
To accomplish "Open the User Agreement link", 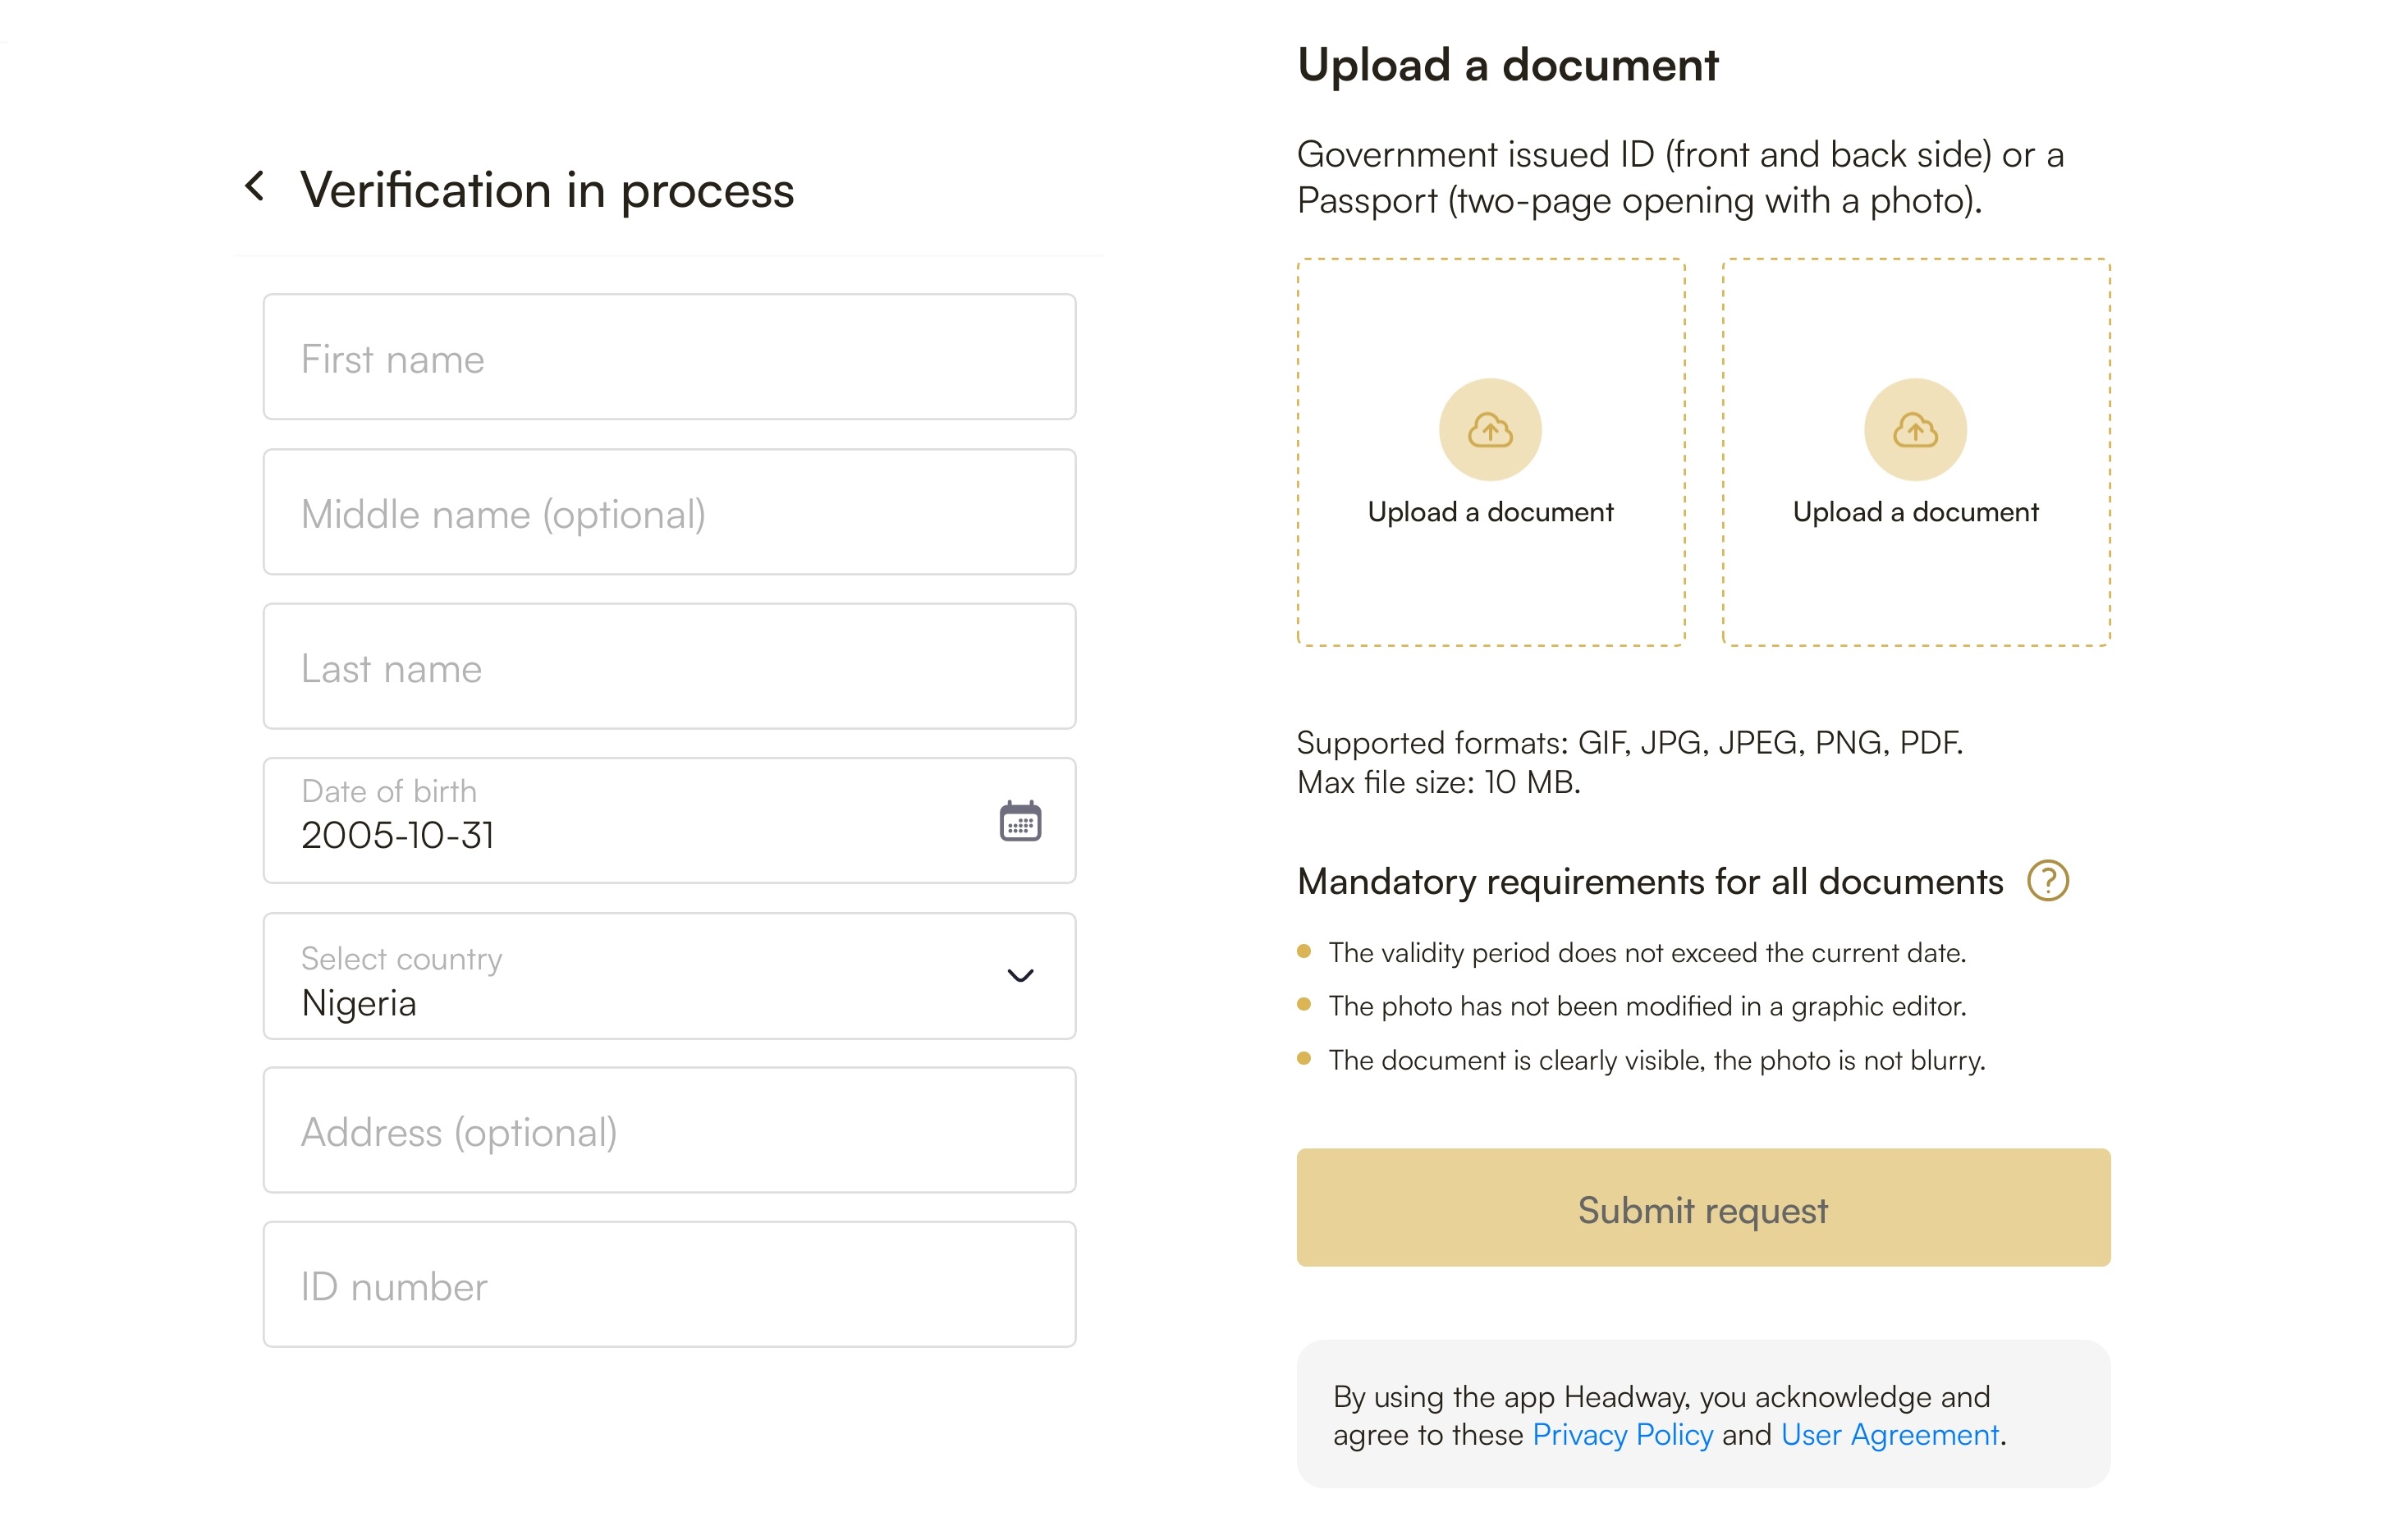I will 1889,1435.
